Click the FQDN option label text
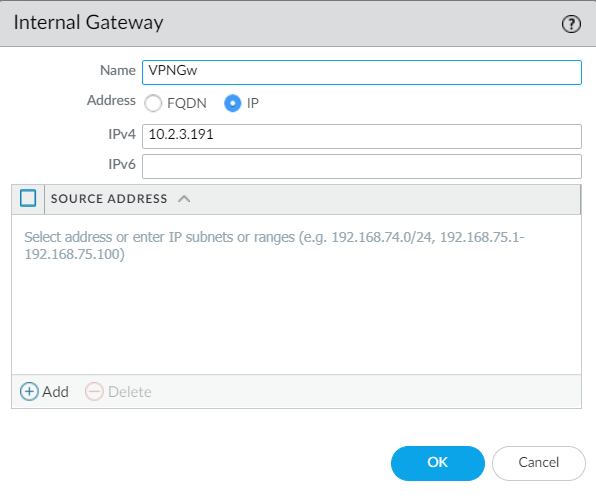596x499 pixels. click(187, 103)
